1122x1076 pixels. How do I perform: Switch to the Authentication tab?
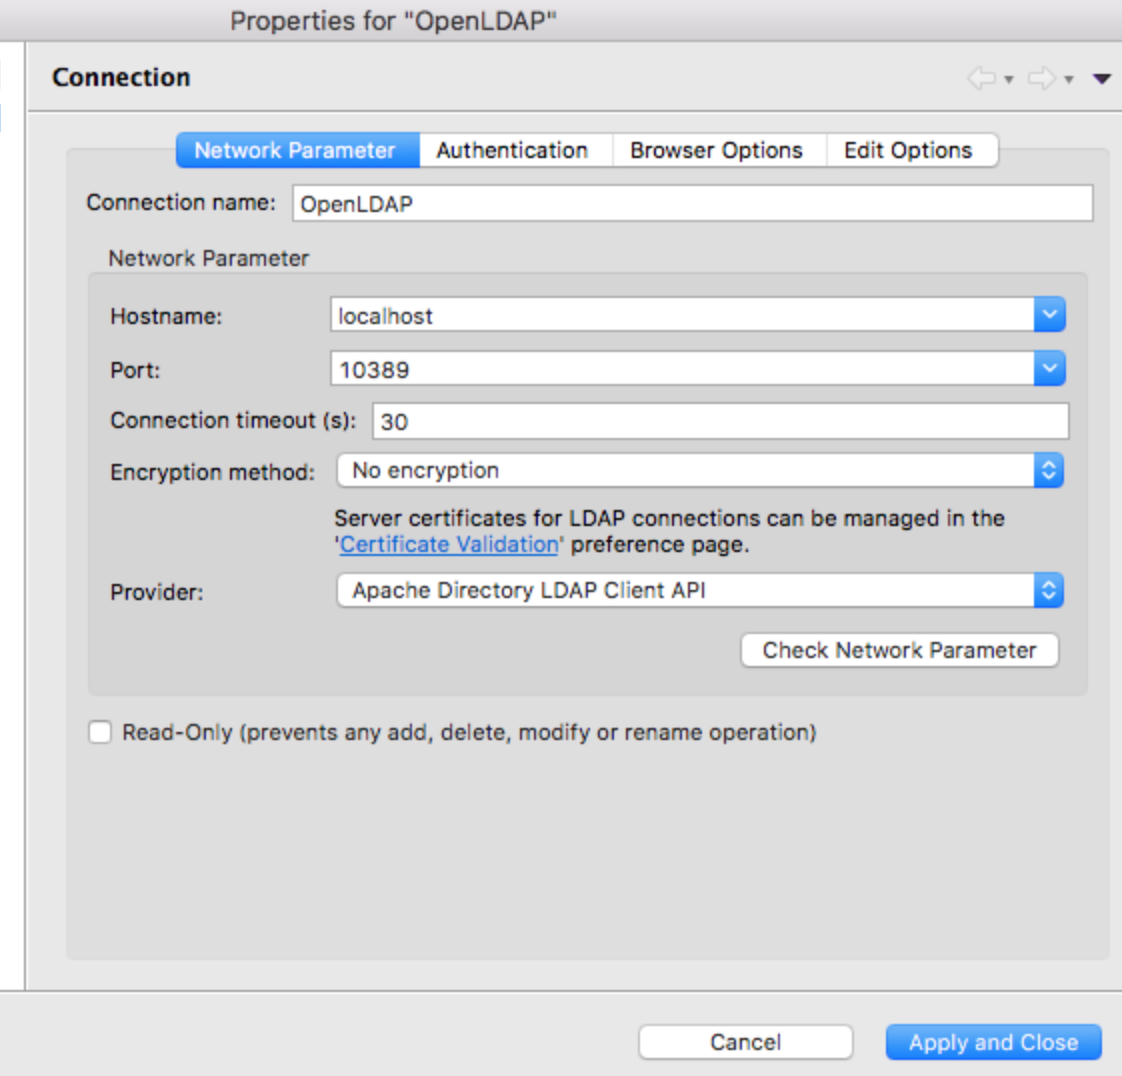tap(512, 150)
